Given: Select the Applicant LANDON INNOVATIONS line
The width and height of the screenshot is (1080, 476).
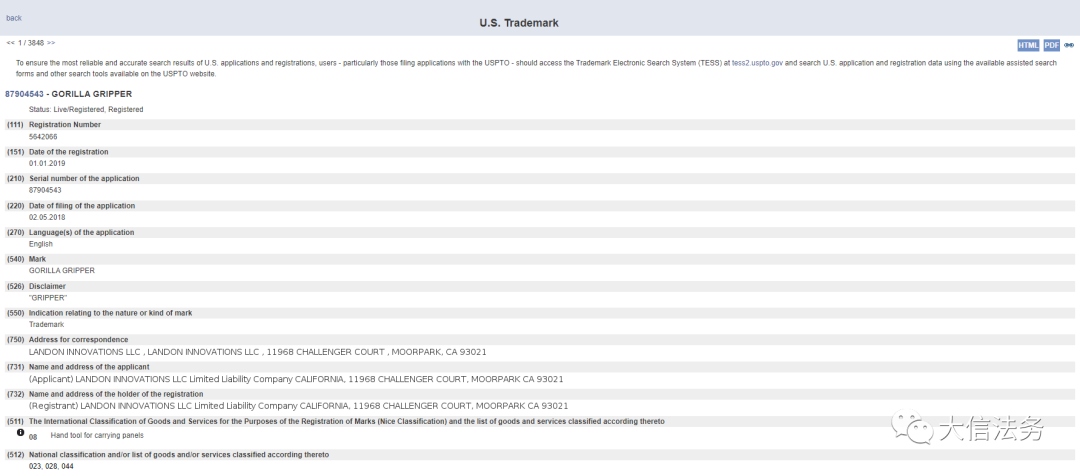Looking at the screenshot, I should pos(296,379).
